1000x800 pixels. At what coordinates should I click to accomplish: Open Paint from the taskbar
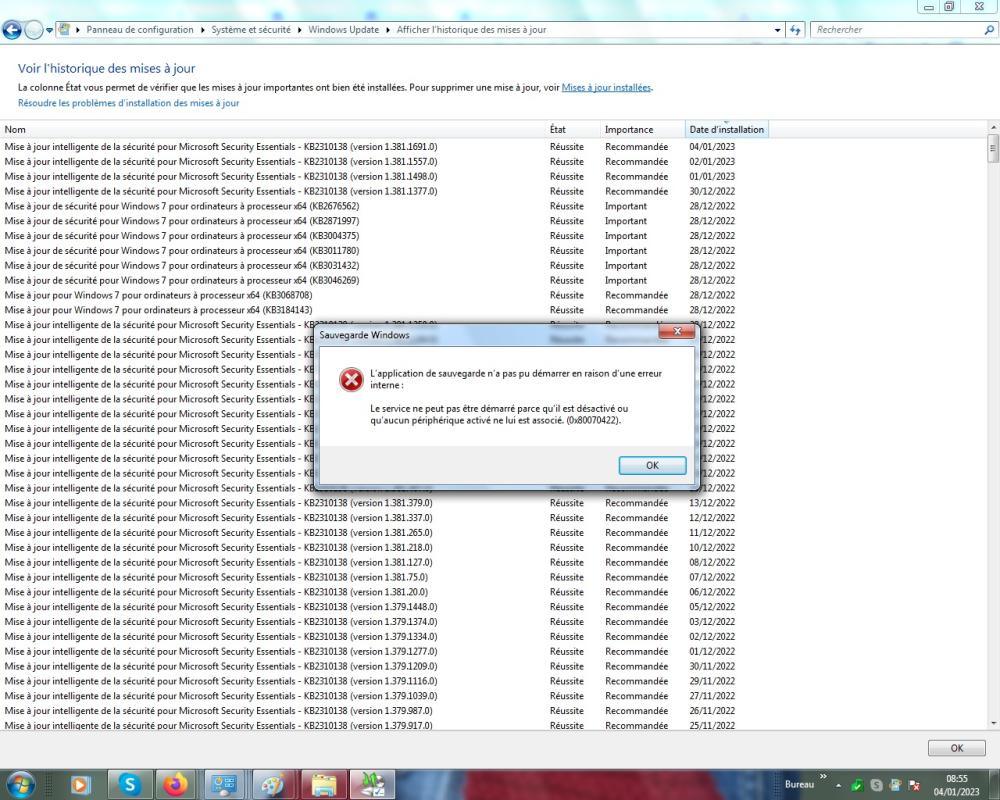[x=273, y=785]
